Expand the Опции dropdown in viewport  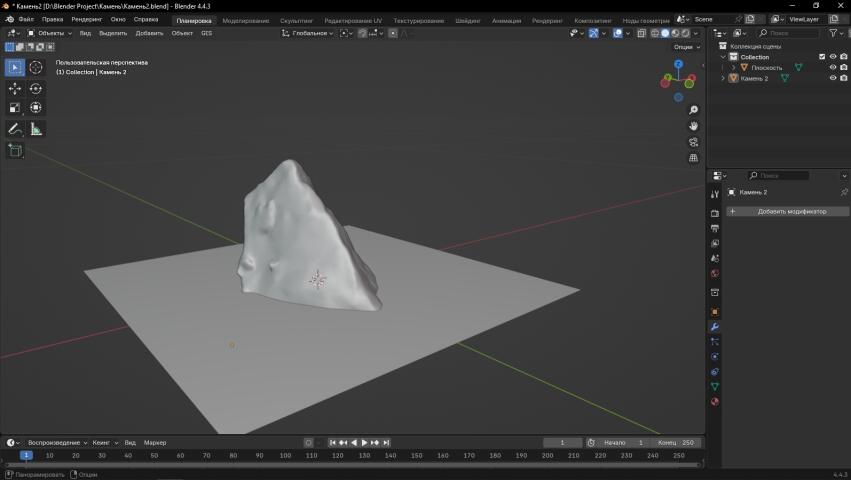[687, 47]
